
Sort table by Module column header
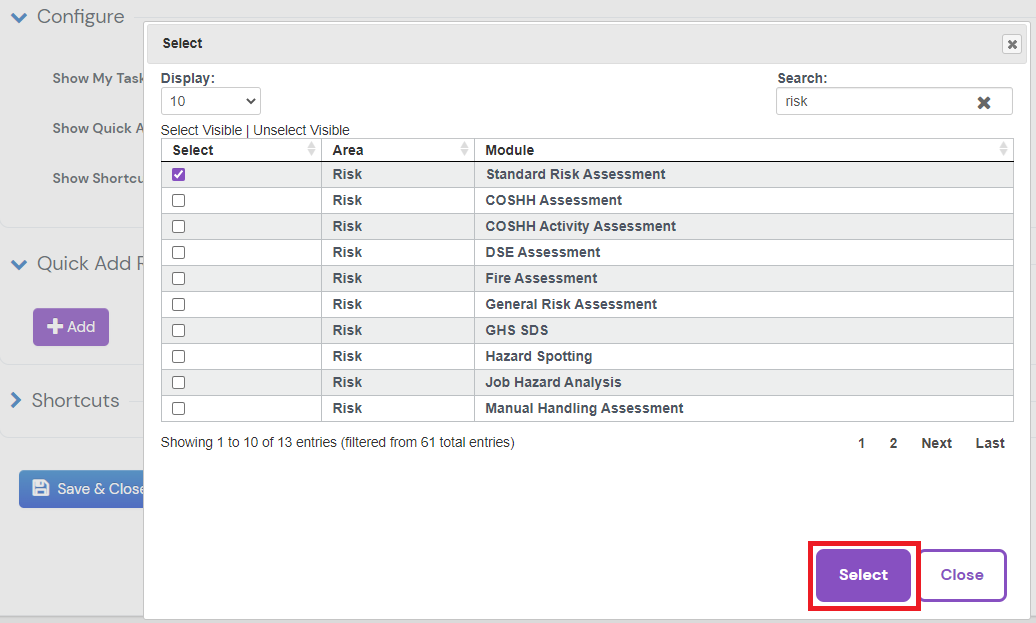click(x=510, y=150)
